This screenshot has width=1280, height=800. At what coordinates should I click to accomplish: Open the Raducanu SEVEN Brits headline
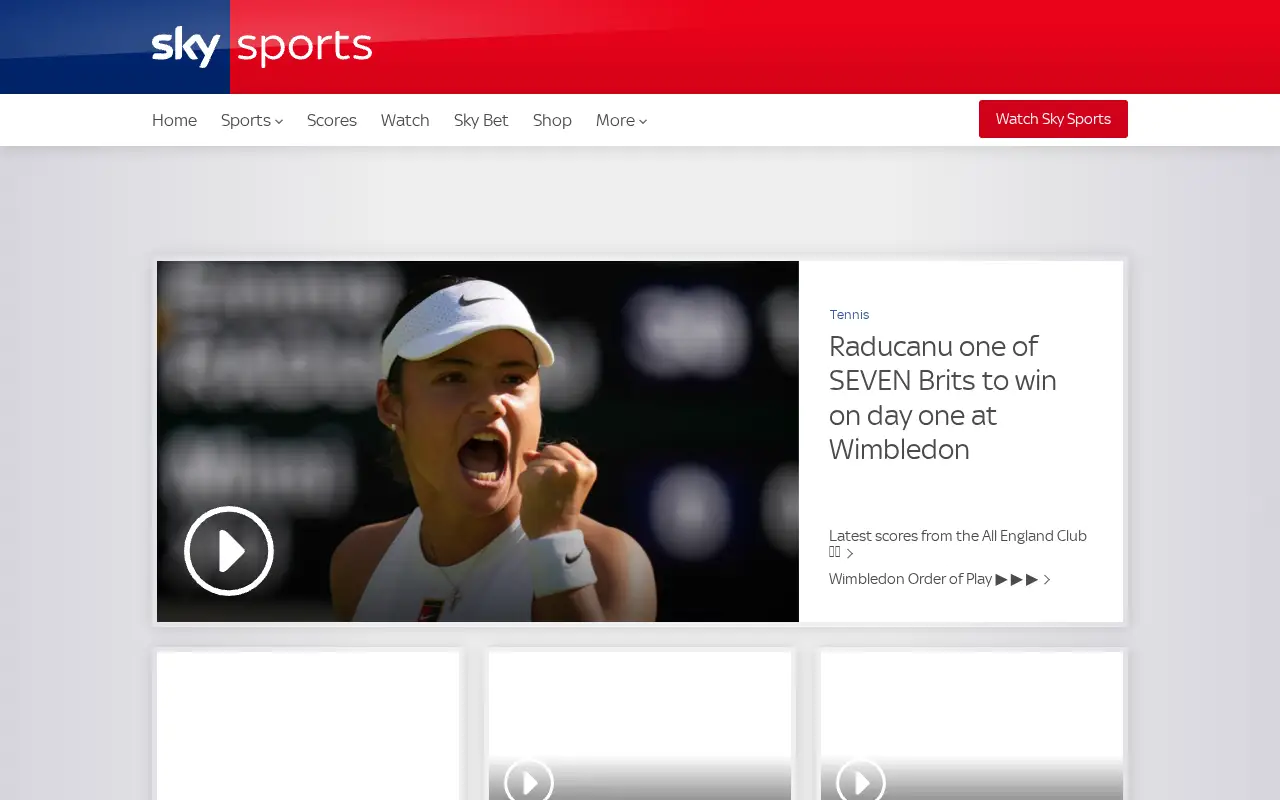click(x=943, y=398)
